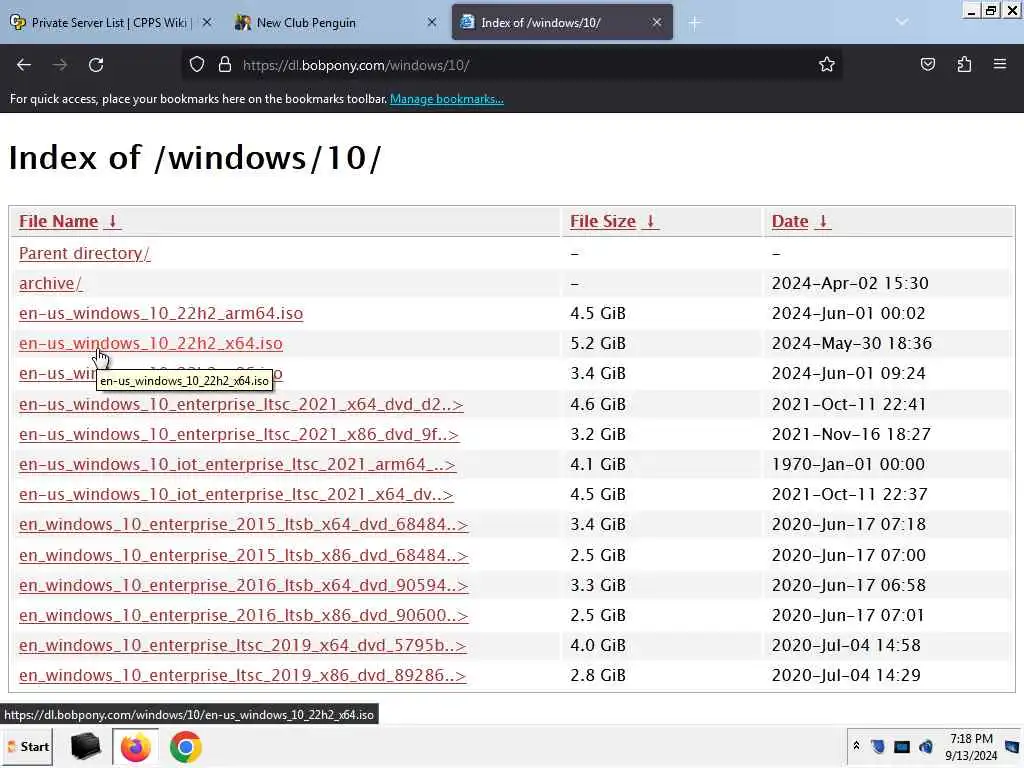Open the archive/ folder link

click(50, 283)
